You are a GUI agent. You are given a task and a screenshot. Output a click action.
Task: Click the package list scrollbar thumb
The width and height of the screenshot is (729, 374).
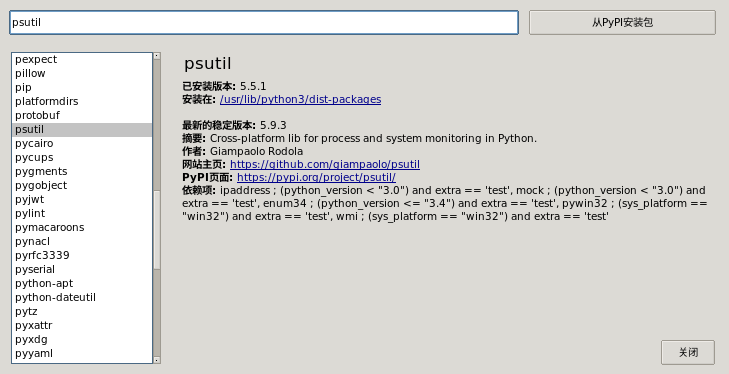pos(157,229)
